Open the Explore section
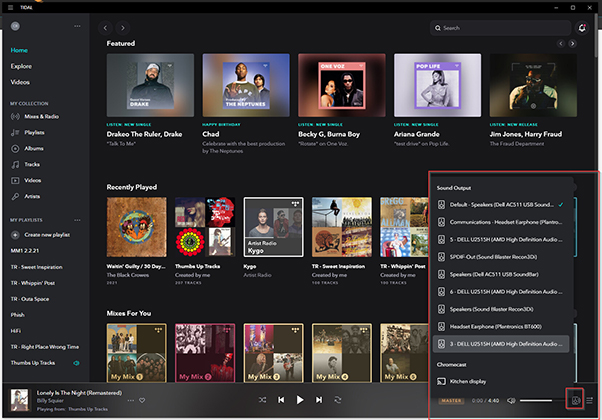The height and width of the screenshot is (420, 602). tap(21, 66)
